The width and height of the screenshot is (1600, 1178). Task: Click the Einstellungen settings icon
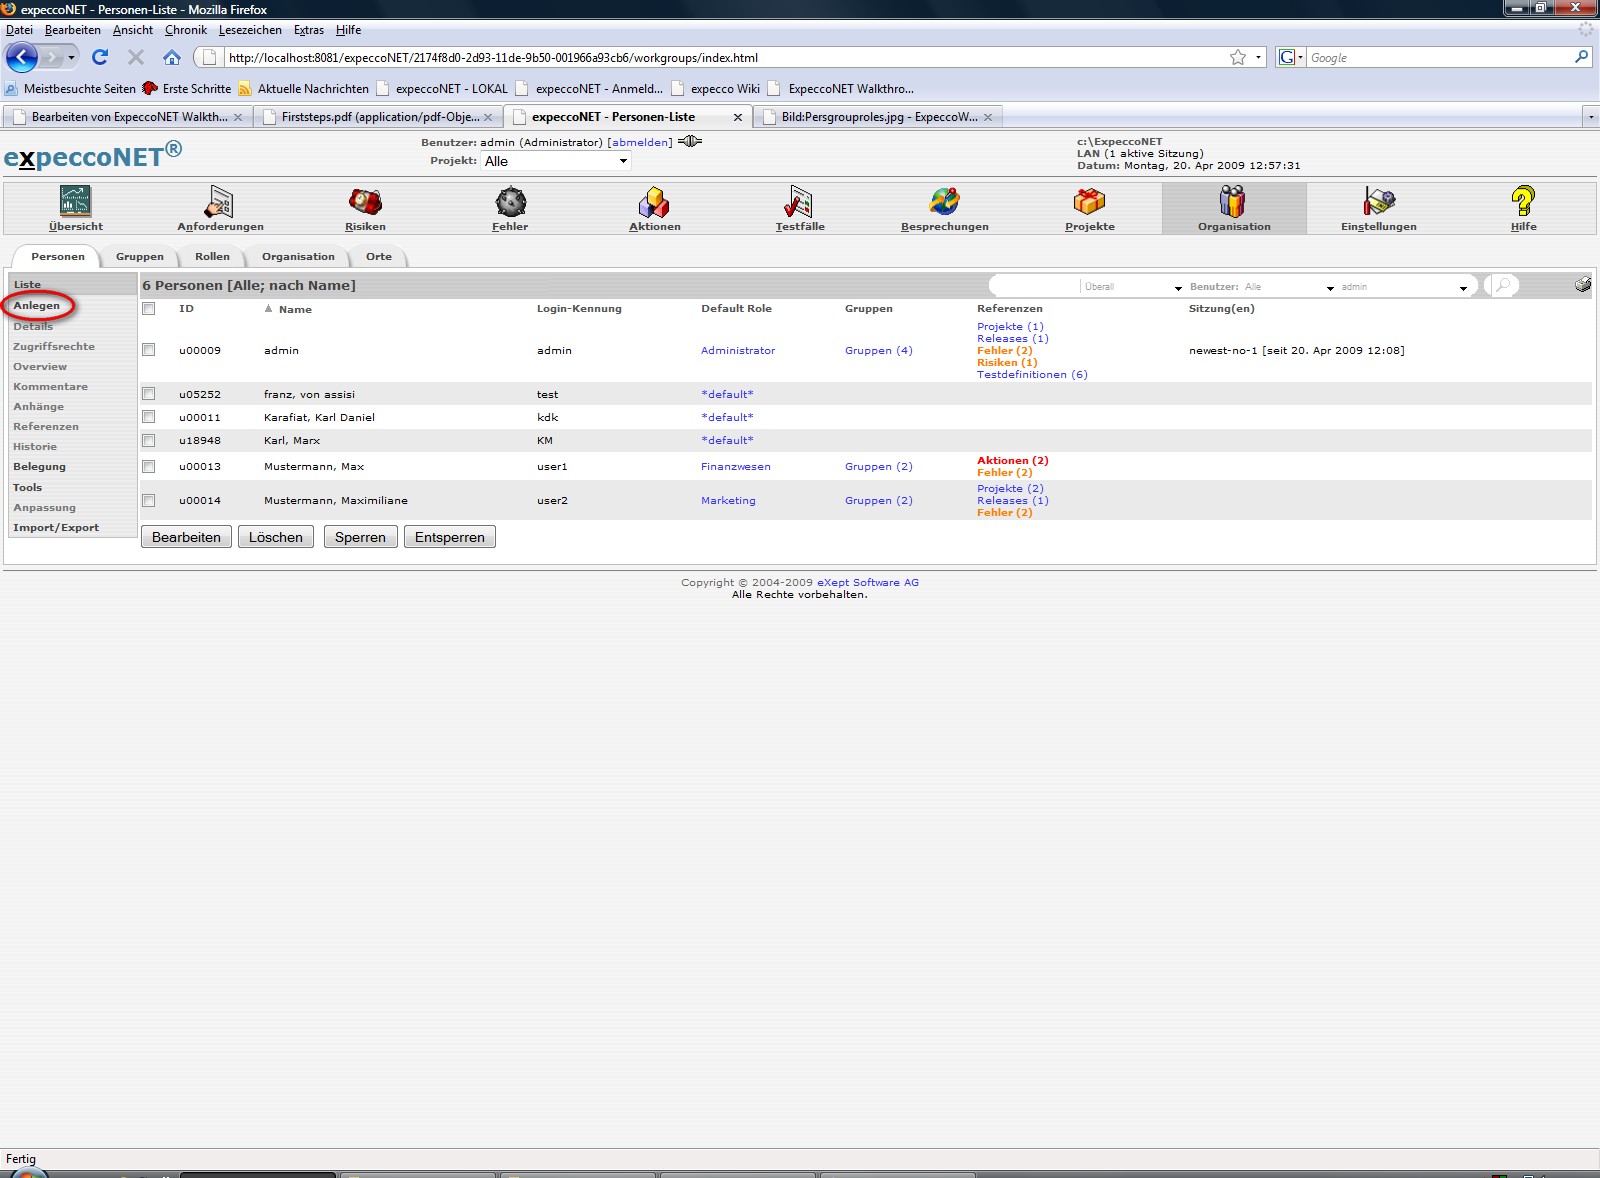(1378, 202)
